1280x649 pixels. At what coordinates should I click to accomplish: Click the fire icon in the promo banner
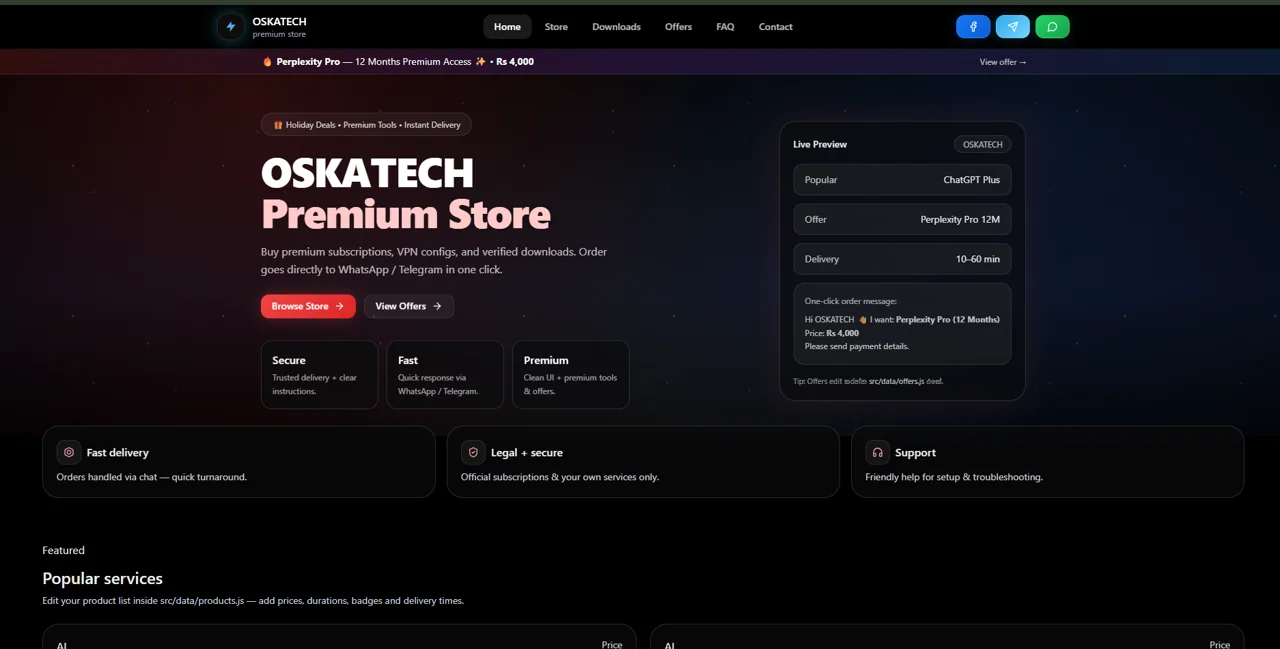pyautogui.click(x=267, y=62)
